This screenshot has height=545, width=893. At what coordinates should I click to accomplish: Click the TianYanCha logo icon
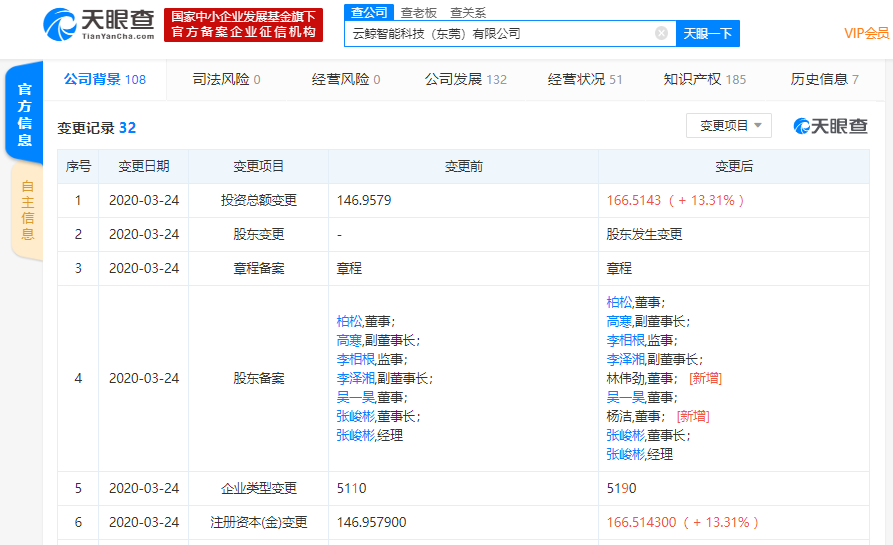pyautogui.click(x=60, y=24)
